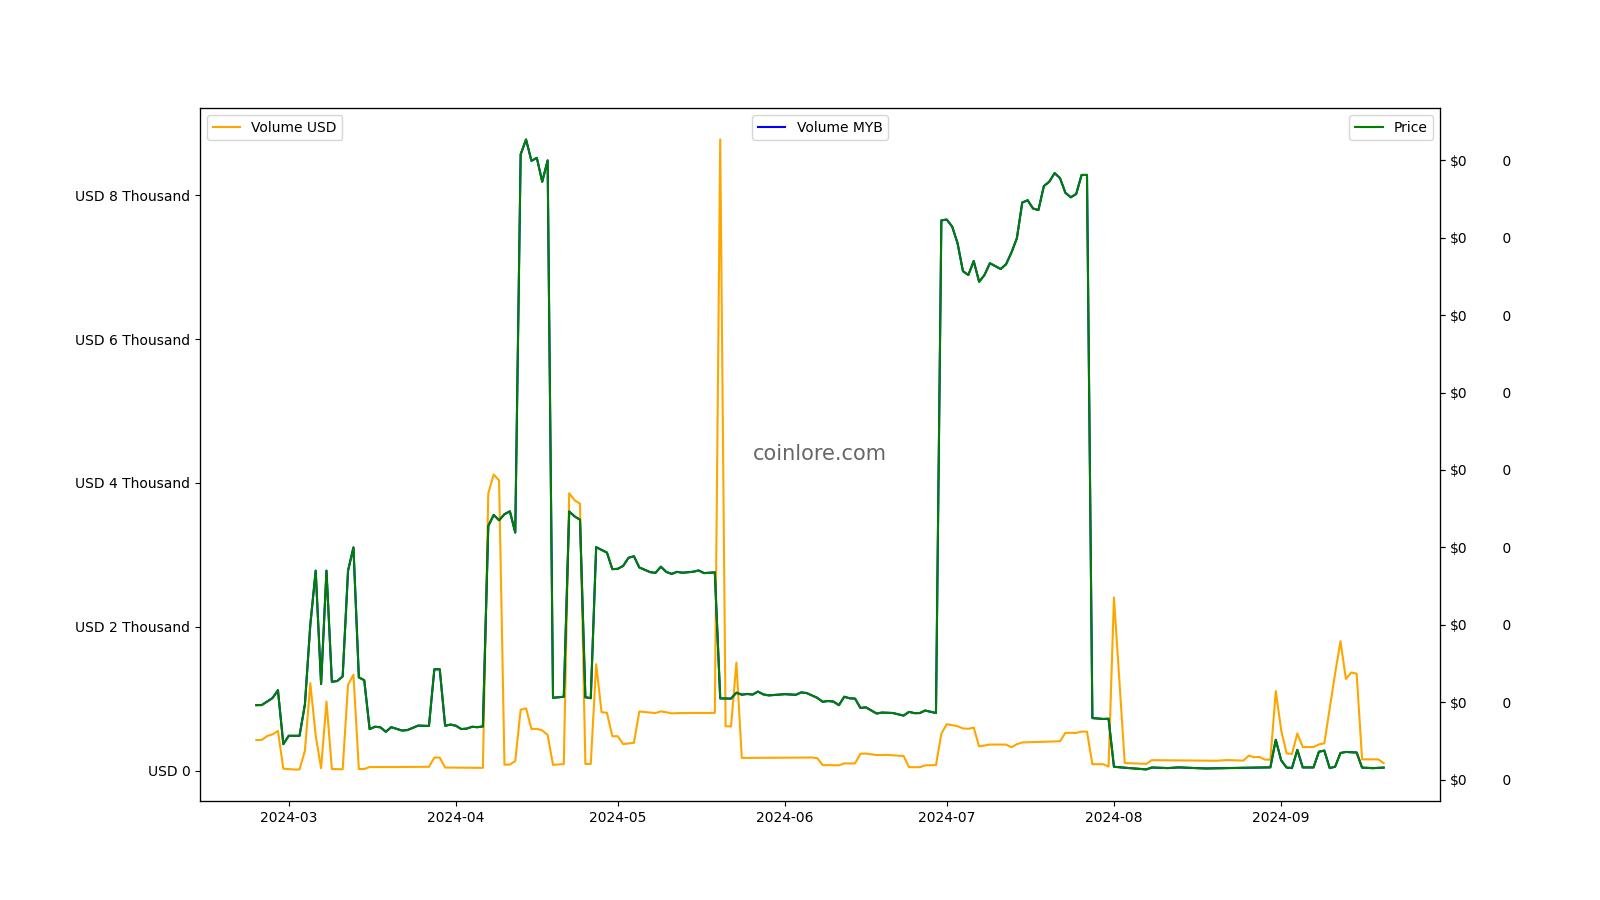Click the Price legend label
Screen dimensions: 1600x900
coord(1410,127)
